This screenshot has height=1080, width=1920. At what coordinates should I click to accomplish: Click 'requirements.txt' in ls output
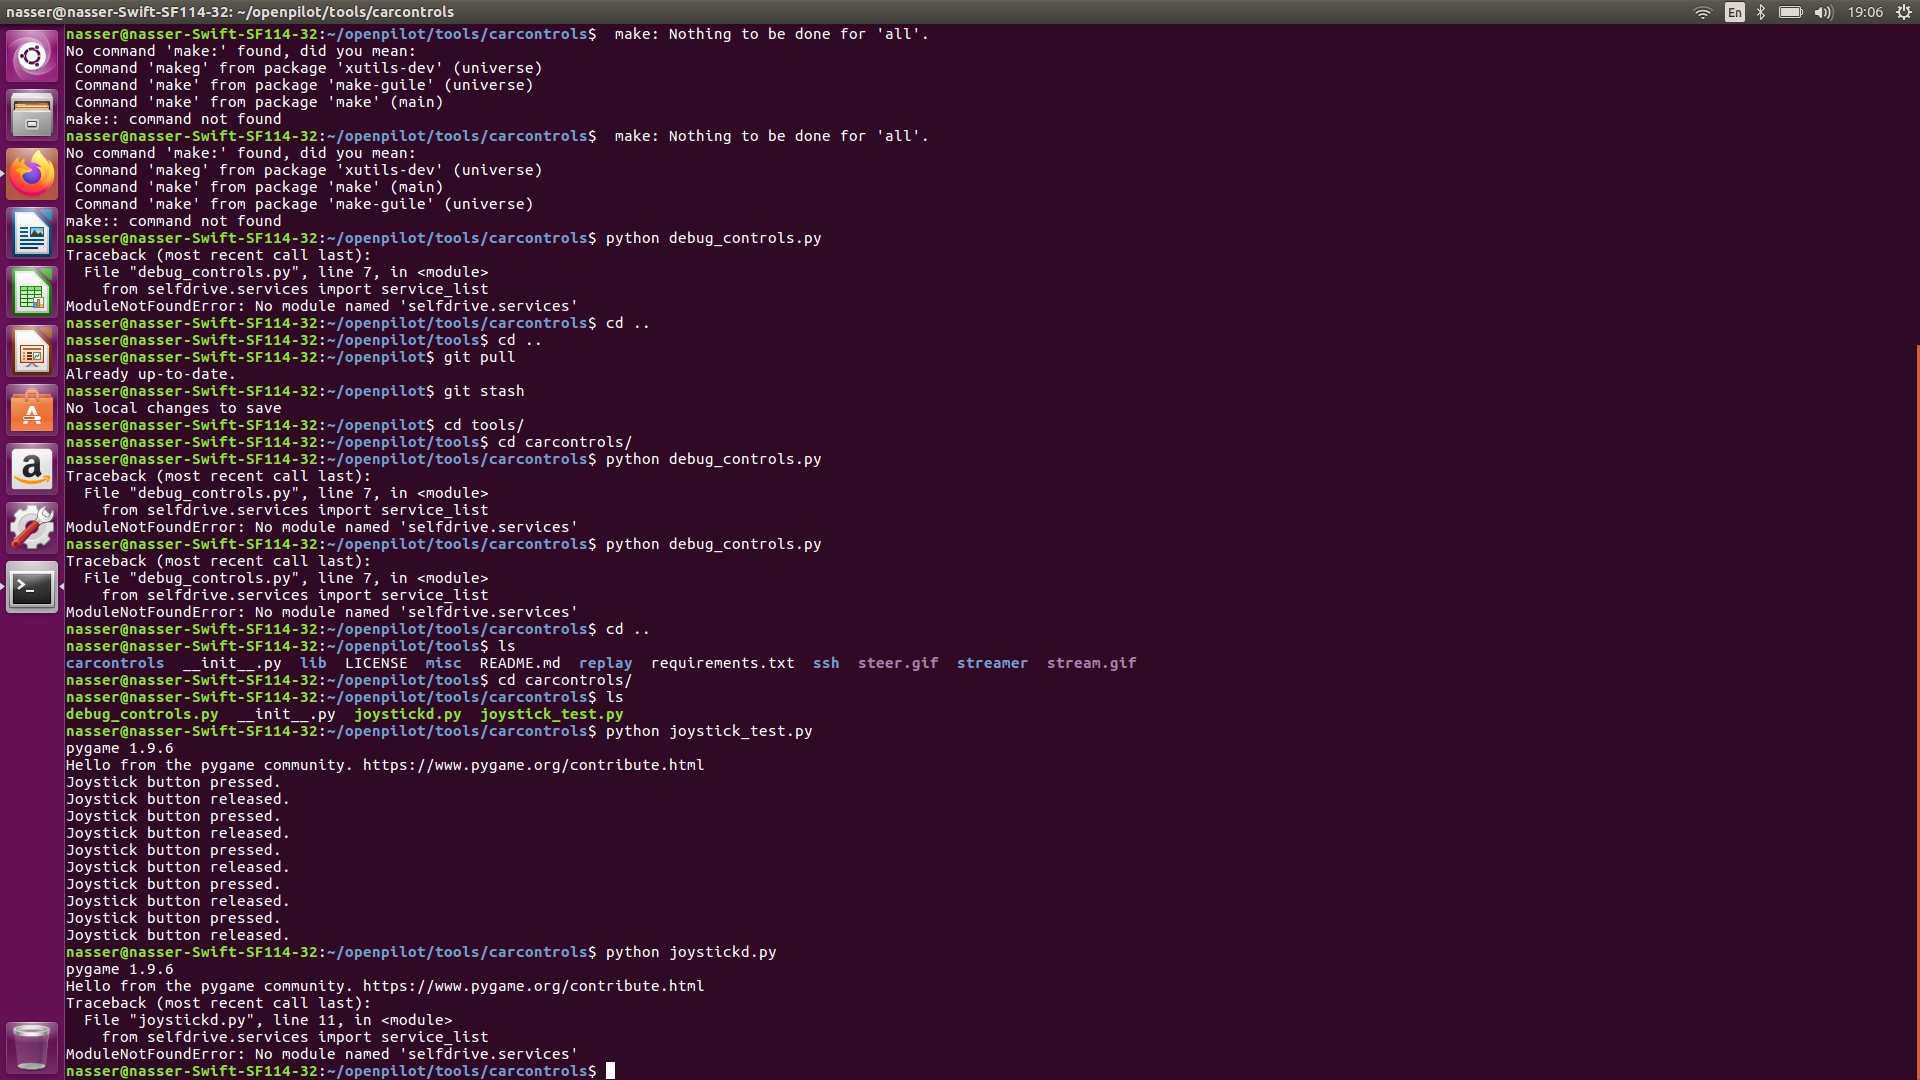[722, 663]
